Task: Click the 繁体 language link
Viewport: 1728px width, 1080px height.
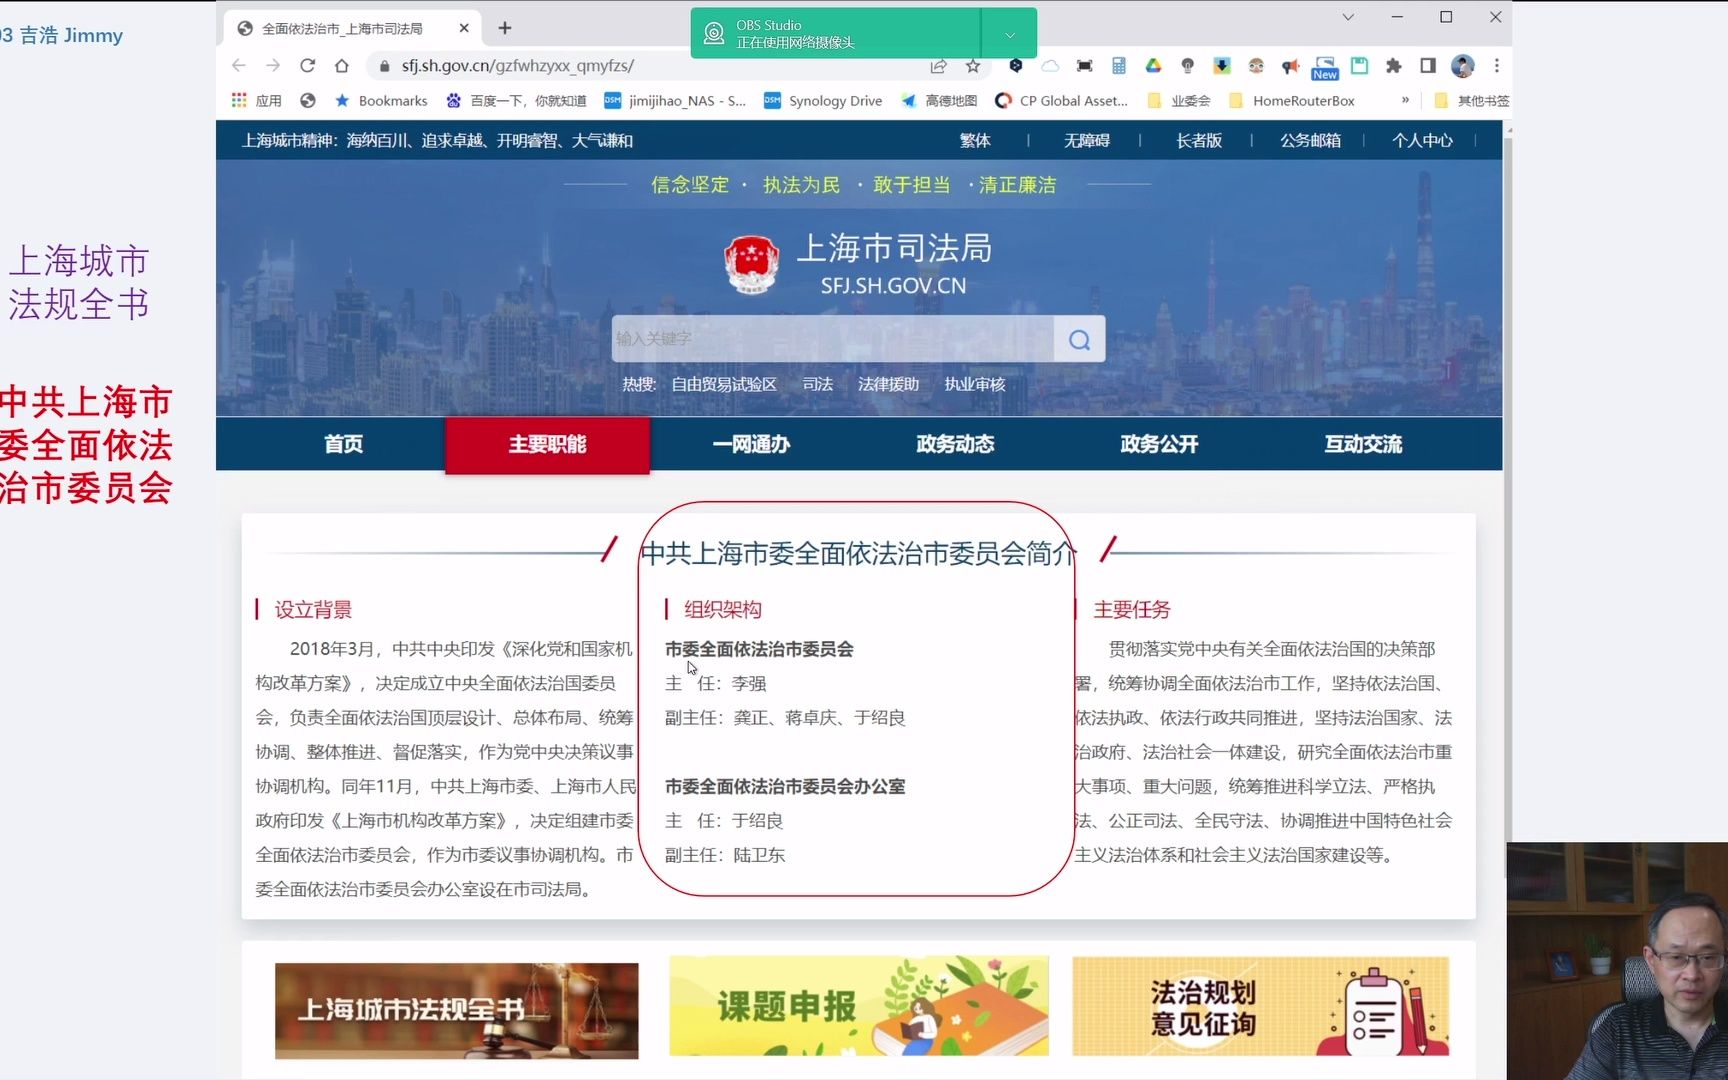Action: click(975, 140)
